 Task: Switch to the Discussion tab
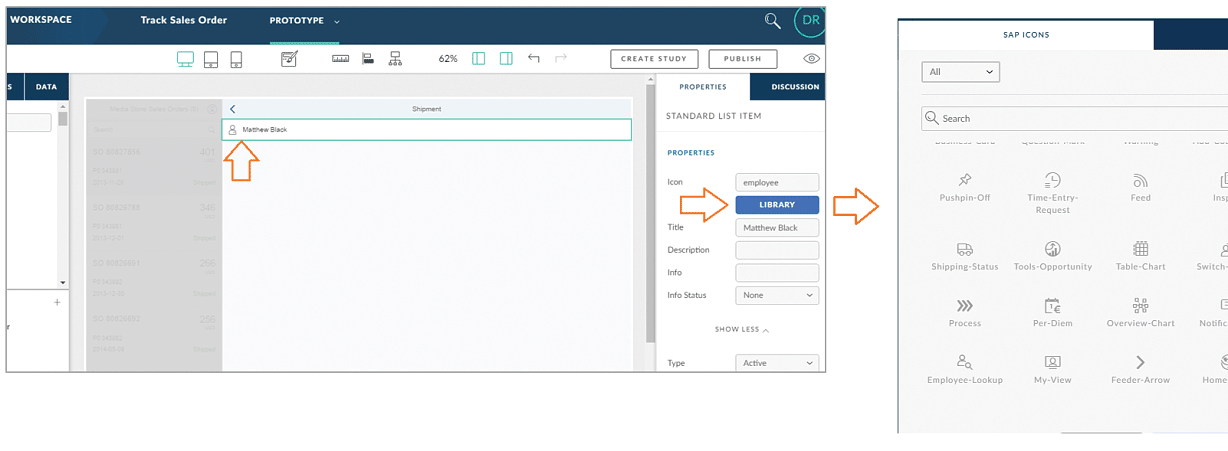point(795,87)
